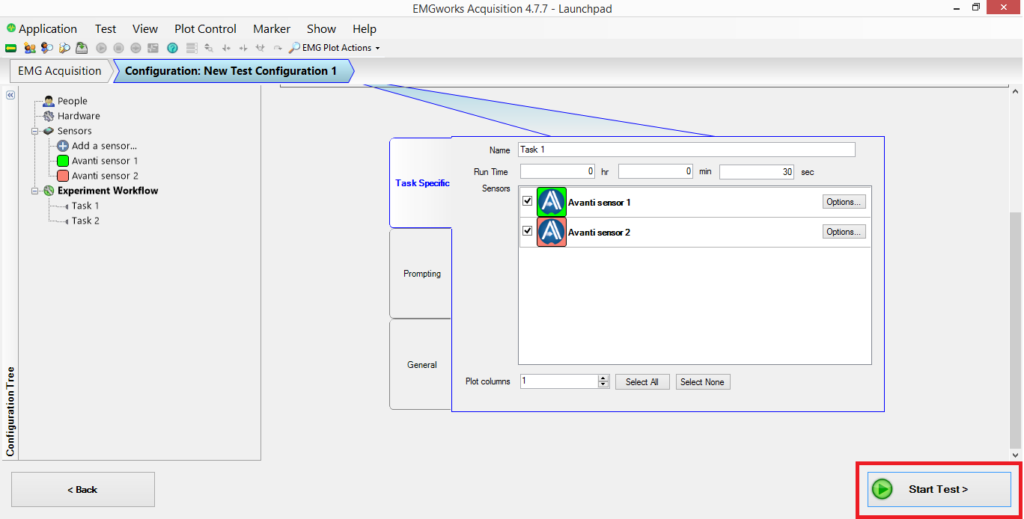Image resolution: width=1024 pixels, height=519 pixels.
Task: Click the vertical scrollbar up arrow
Action: pos(1015,92)
